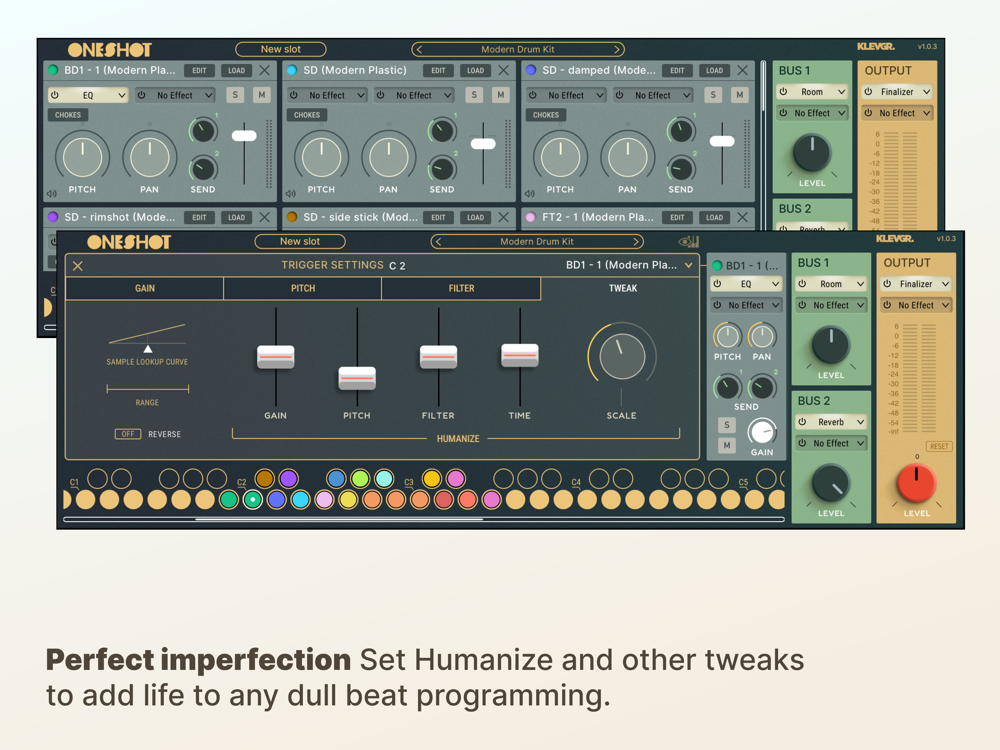Select the Tweak tab in Trigger Settings

622,288
